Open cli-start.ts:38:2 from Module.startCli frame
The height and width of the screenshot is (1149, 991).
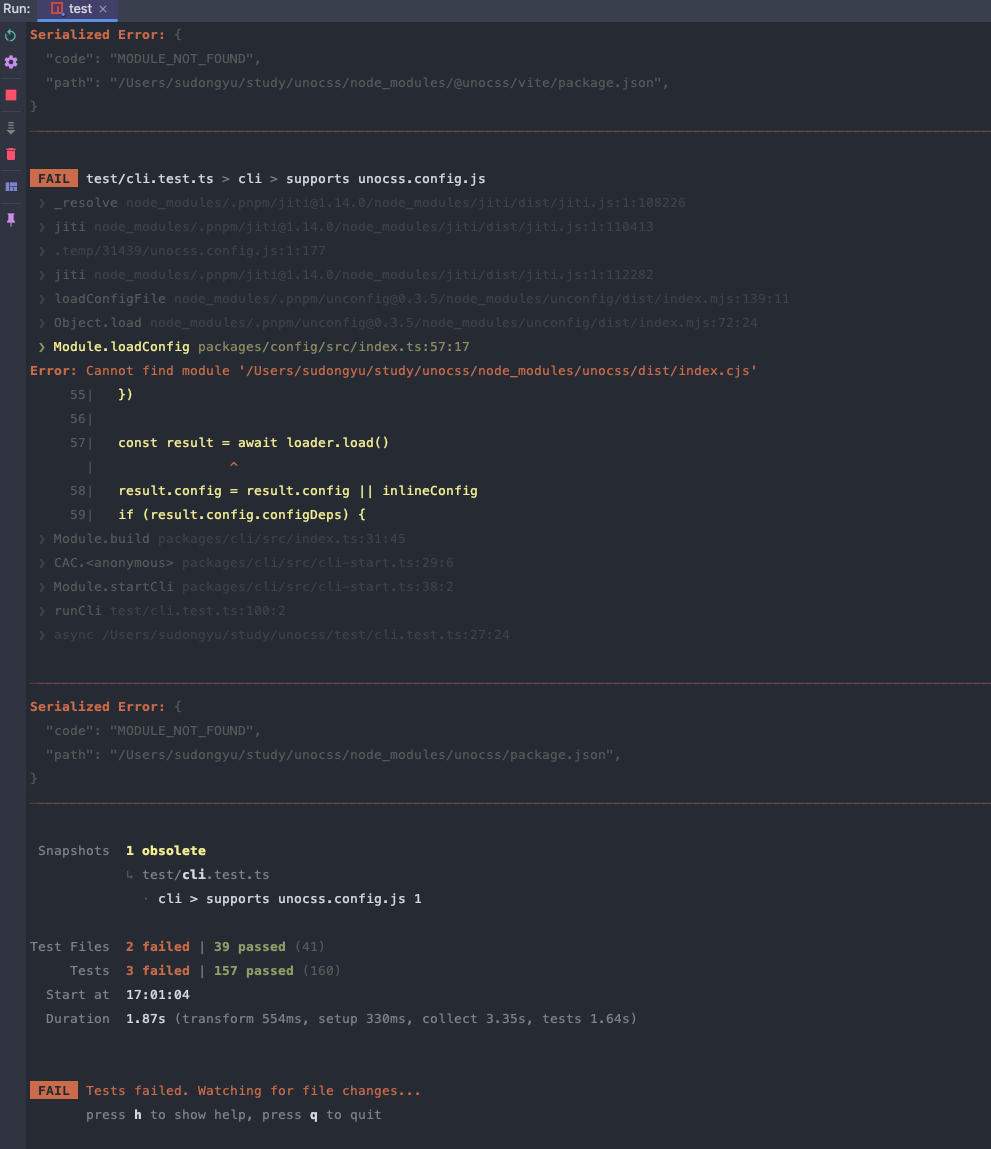coord(317,587)
